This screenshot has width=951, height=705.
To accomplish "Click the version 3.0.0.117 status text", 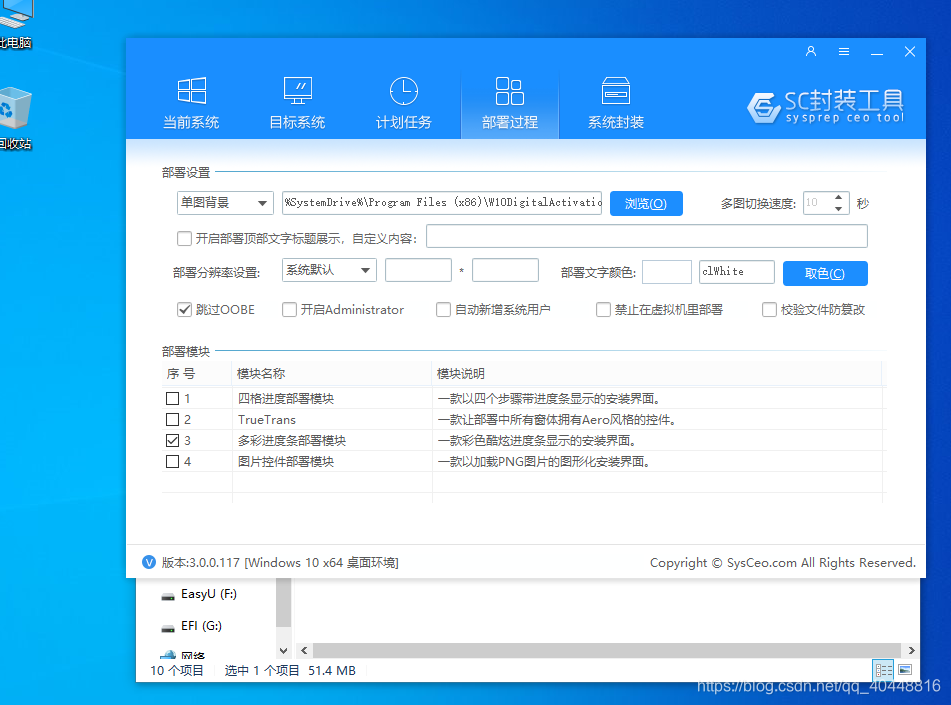I will (x=280, y=562).
